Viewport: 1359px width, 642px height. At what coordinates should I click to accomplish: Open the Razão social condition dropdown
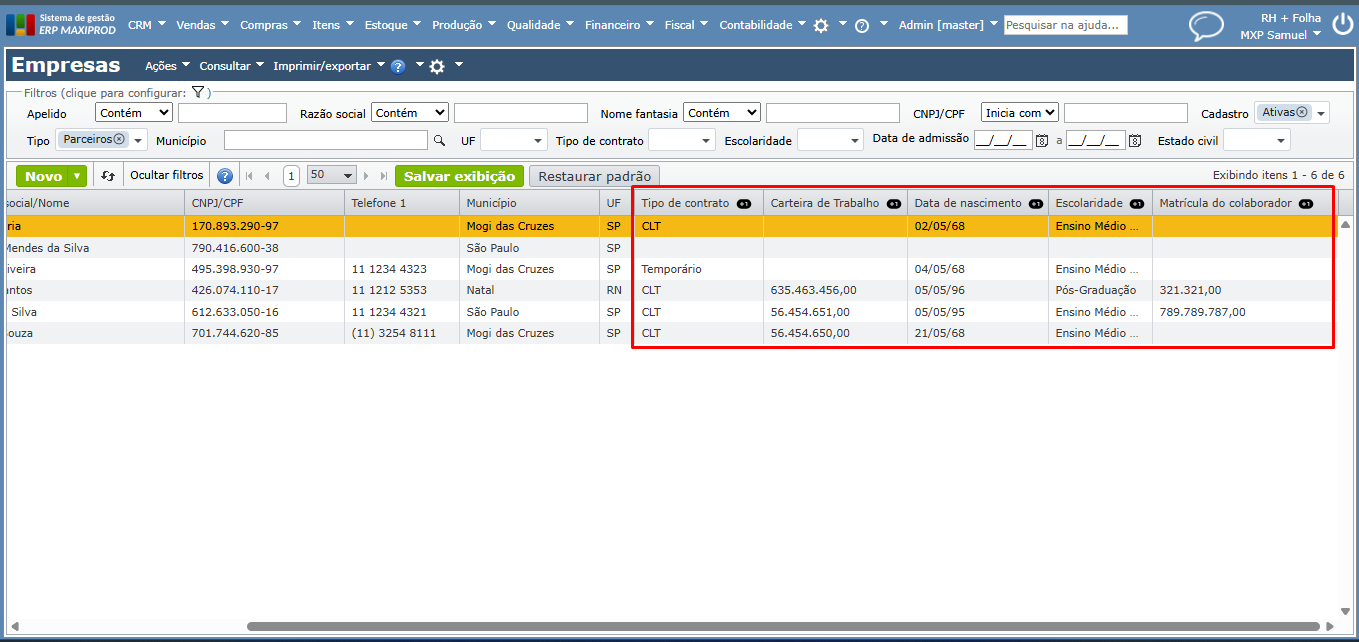tap(409, 113)
